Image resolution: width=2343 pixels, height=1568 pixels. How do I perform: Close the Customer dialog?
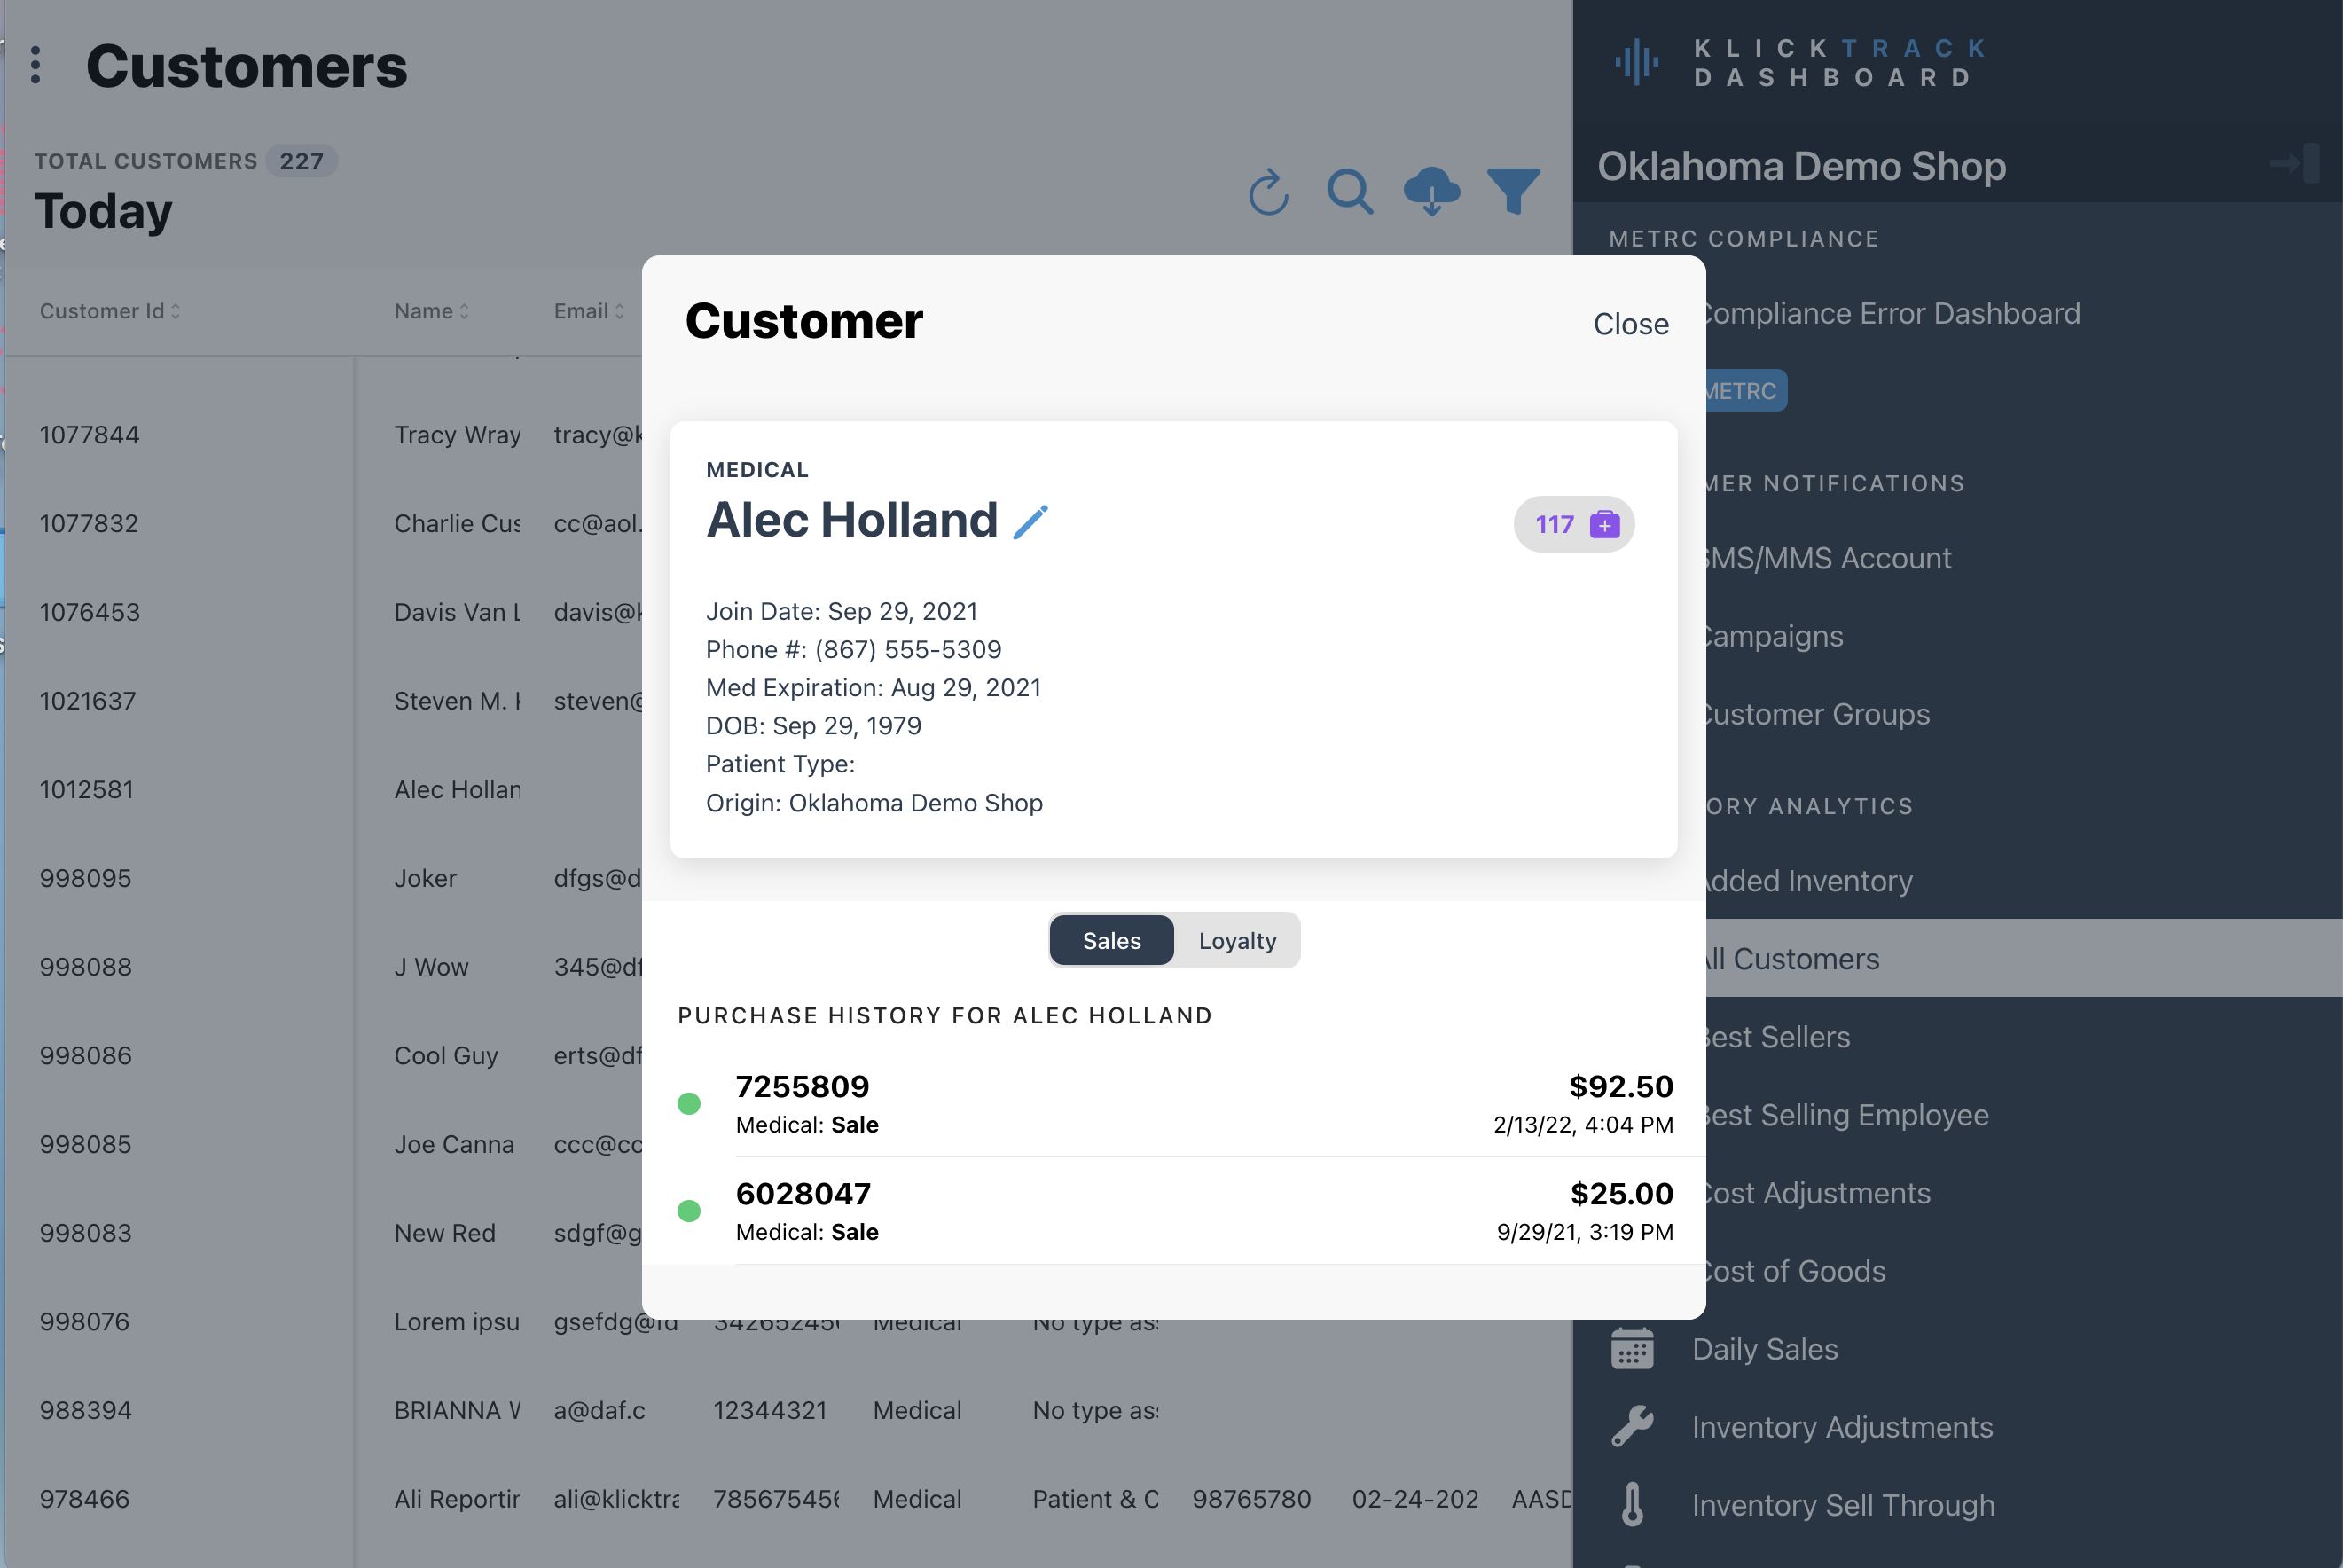[1630, 324]
